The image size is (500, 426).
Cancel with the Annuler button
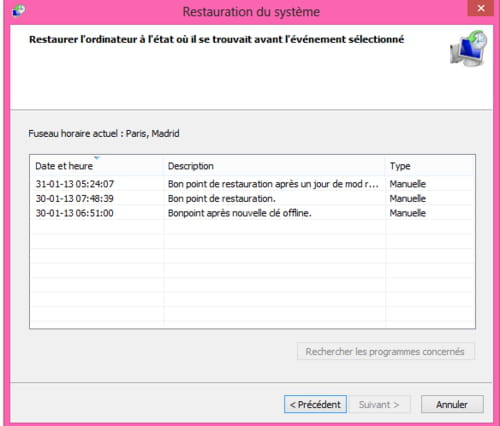452,404
